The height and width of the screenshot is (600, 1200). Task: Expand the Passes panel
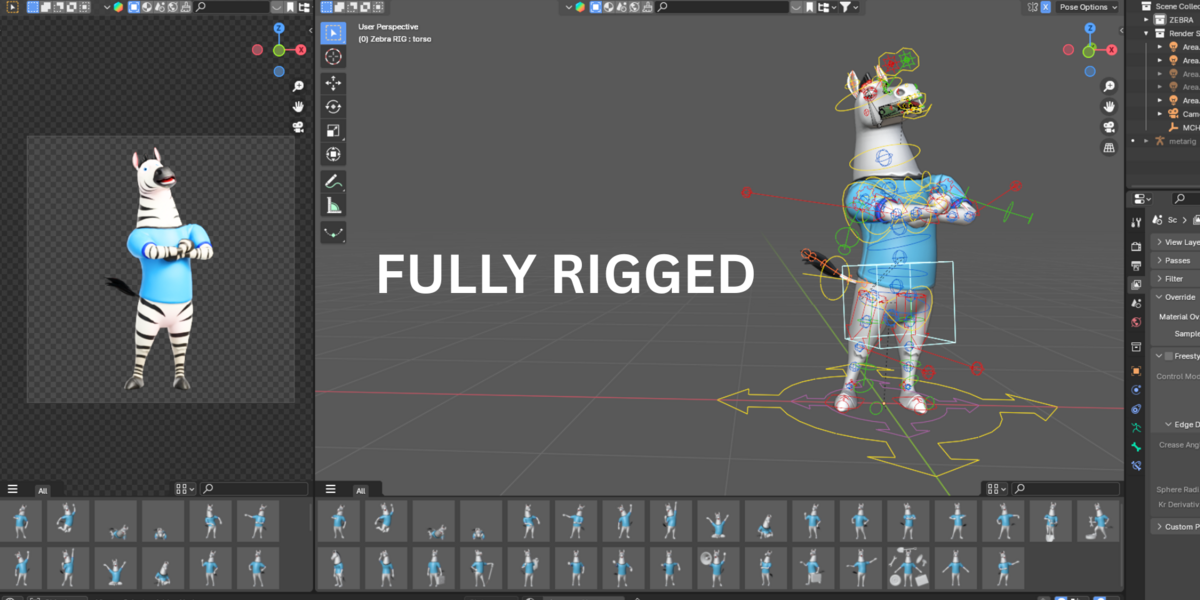coord(1175,260)
